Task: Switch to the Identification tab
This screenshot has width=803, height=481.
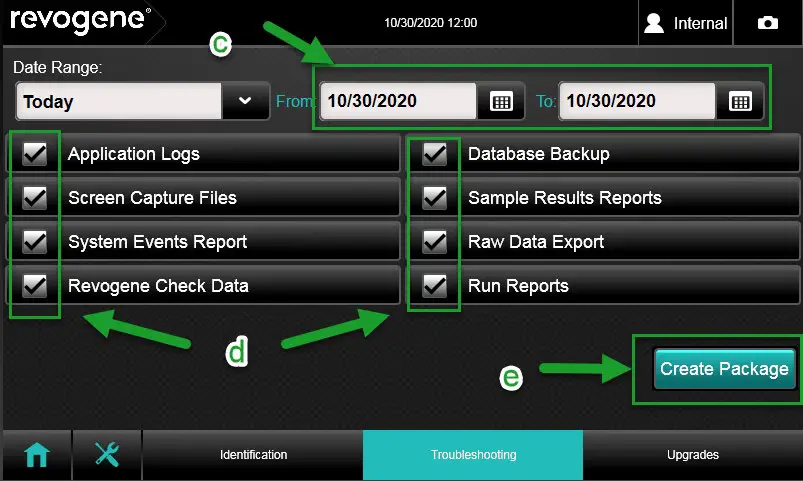Action: click(253, 455)
